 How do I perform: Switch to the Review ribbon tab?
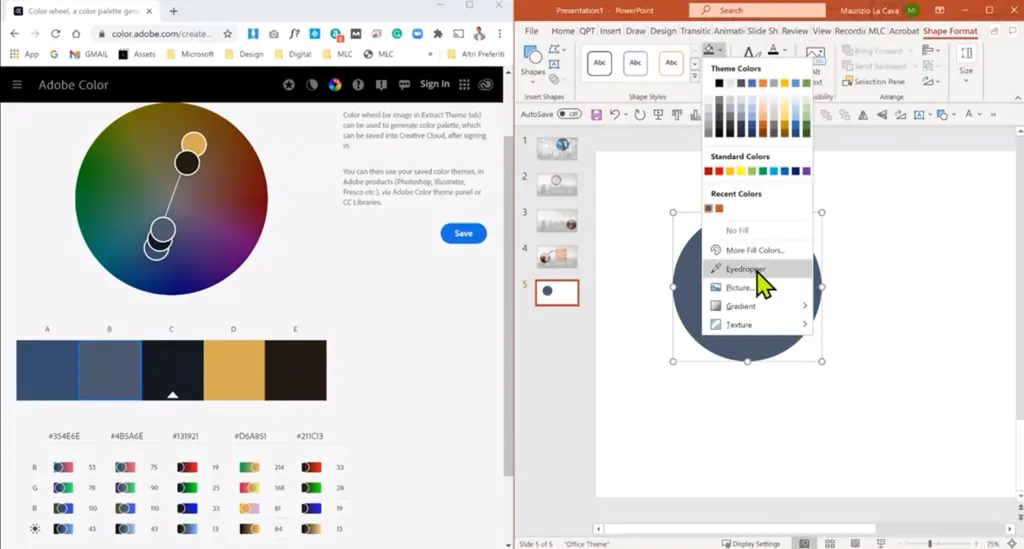(794, 31)
